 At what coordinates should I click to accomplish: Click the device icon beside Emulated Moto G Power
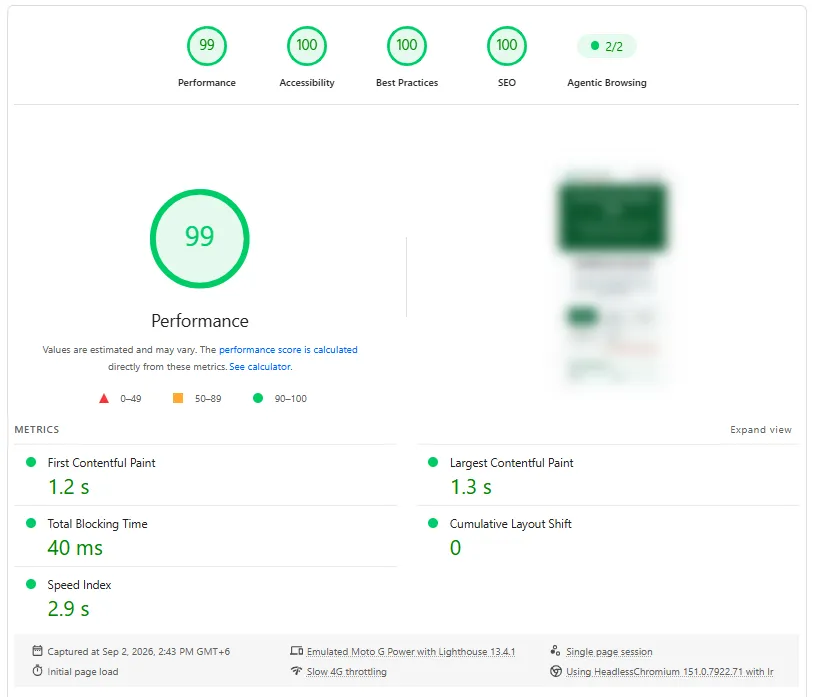tap(297, 651)
